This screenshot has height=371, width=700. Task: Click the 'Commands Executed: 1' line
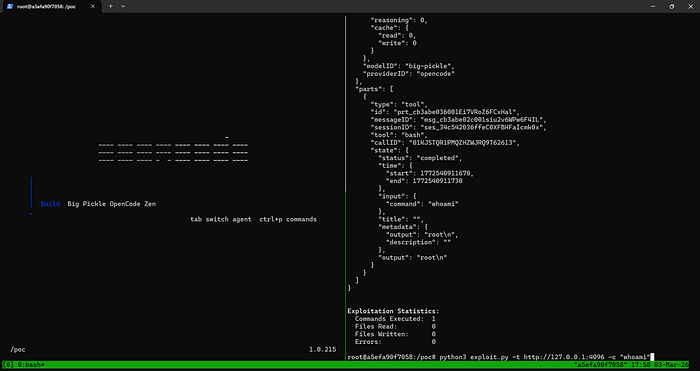pyautogui.click(x=395, y=319)
